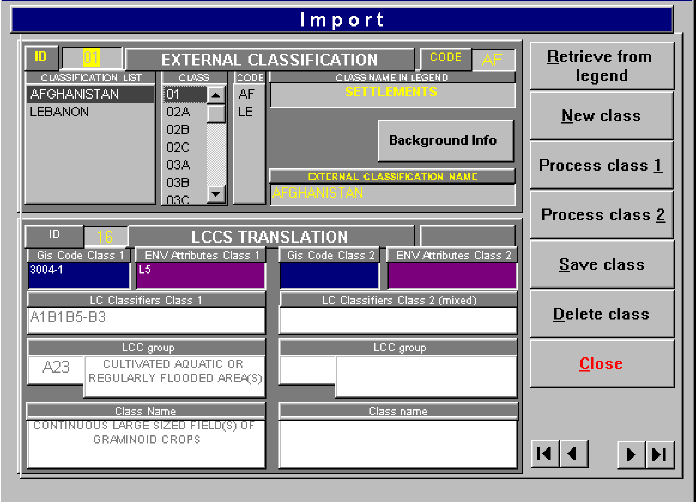
Task: Choose class 02A from class list
Action: tap(180, 112)
